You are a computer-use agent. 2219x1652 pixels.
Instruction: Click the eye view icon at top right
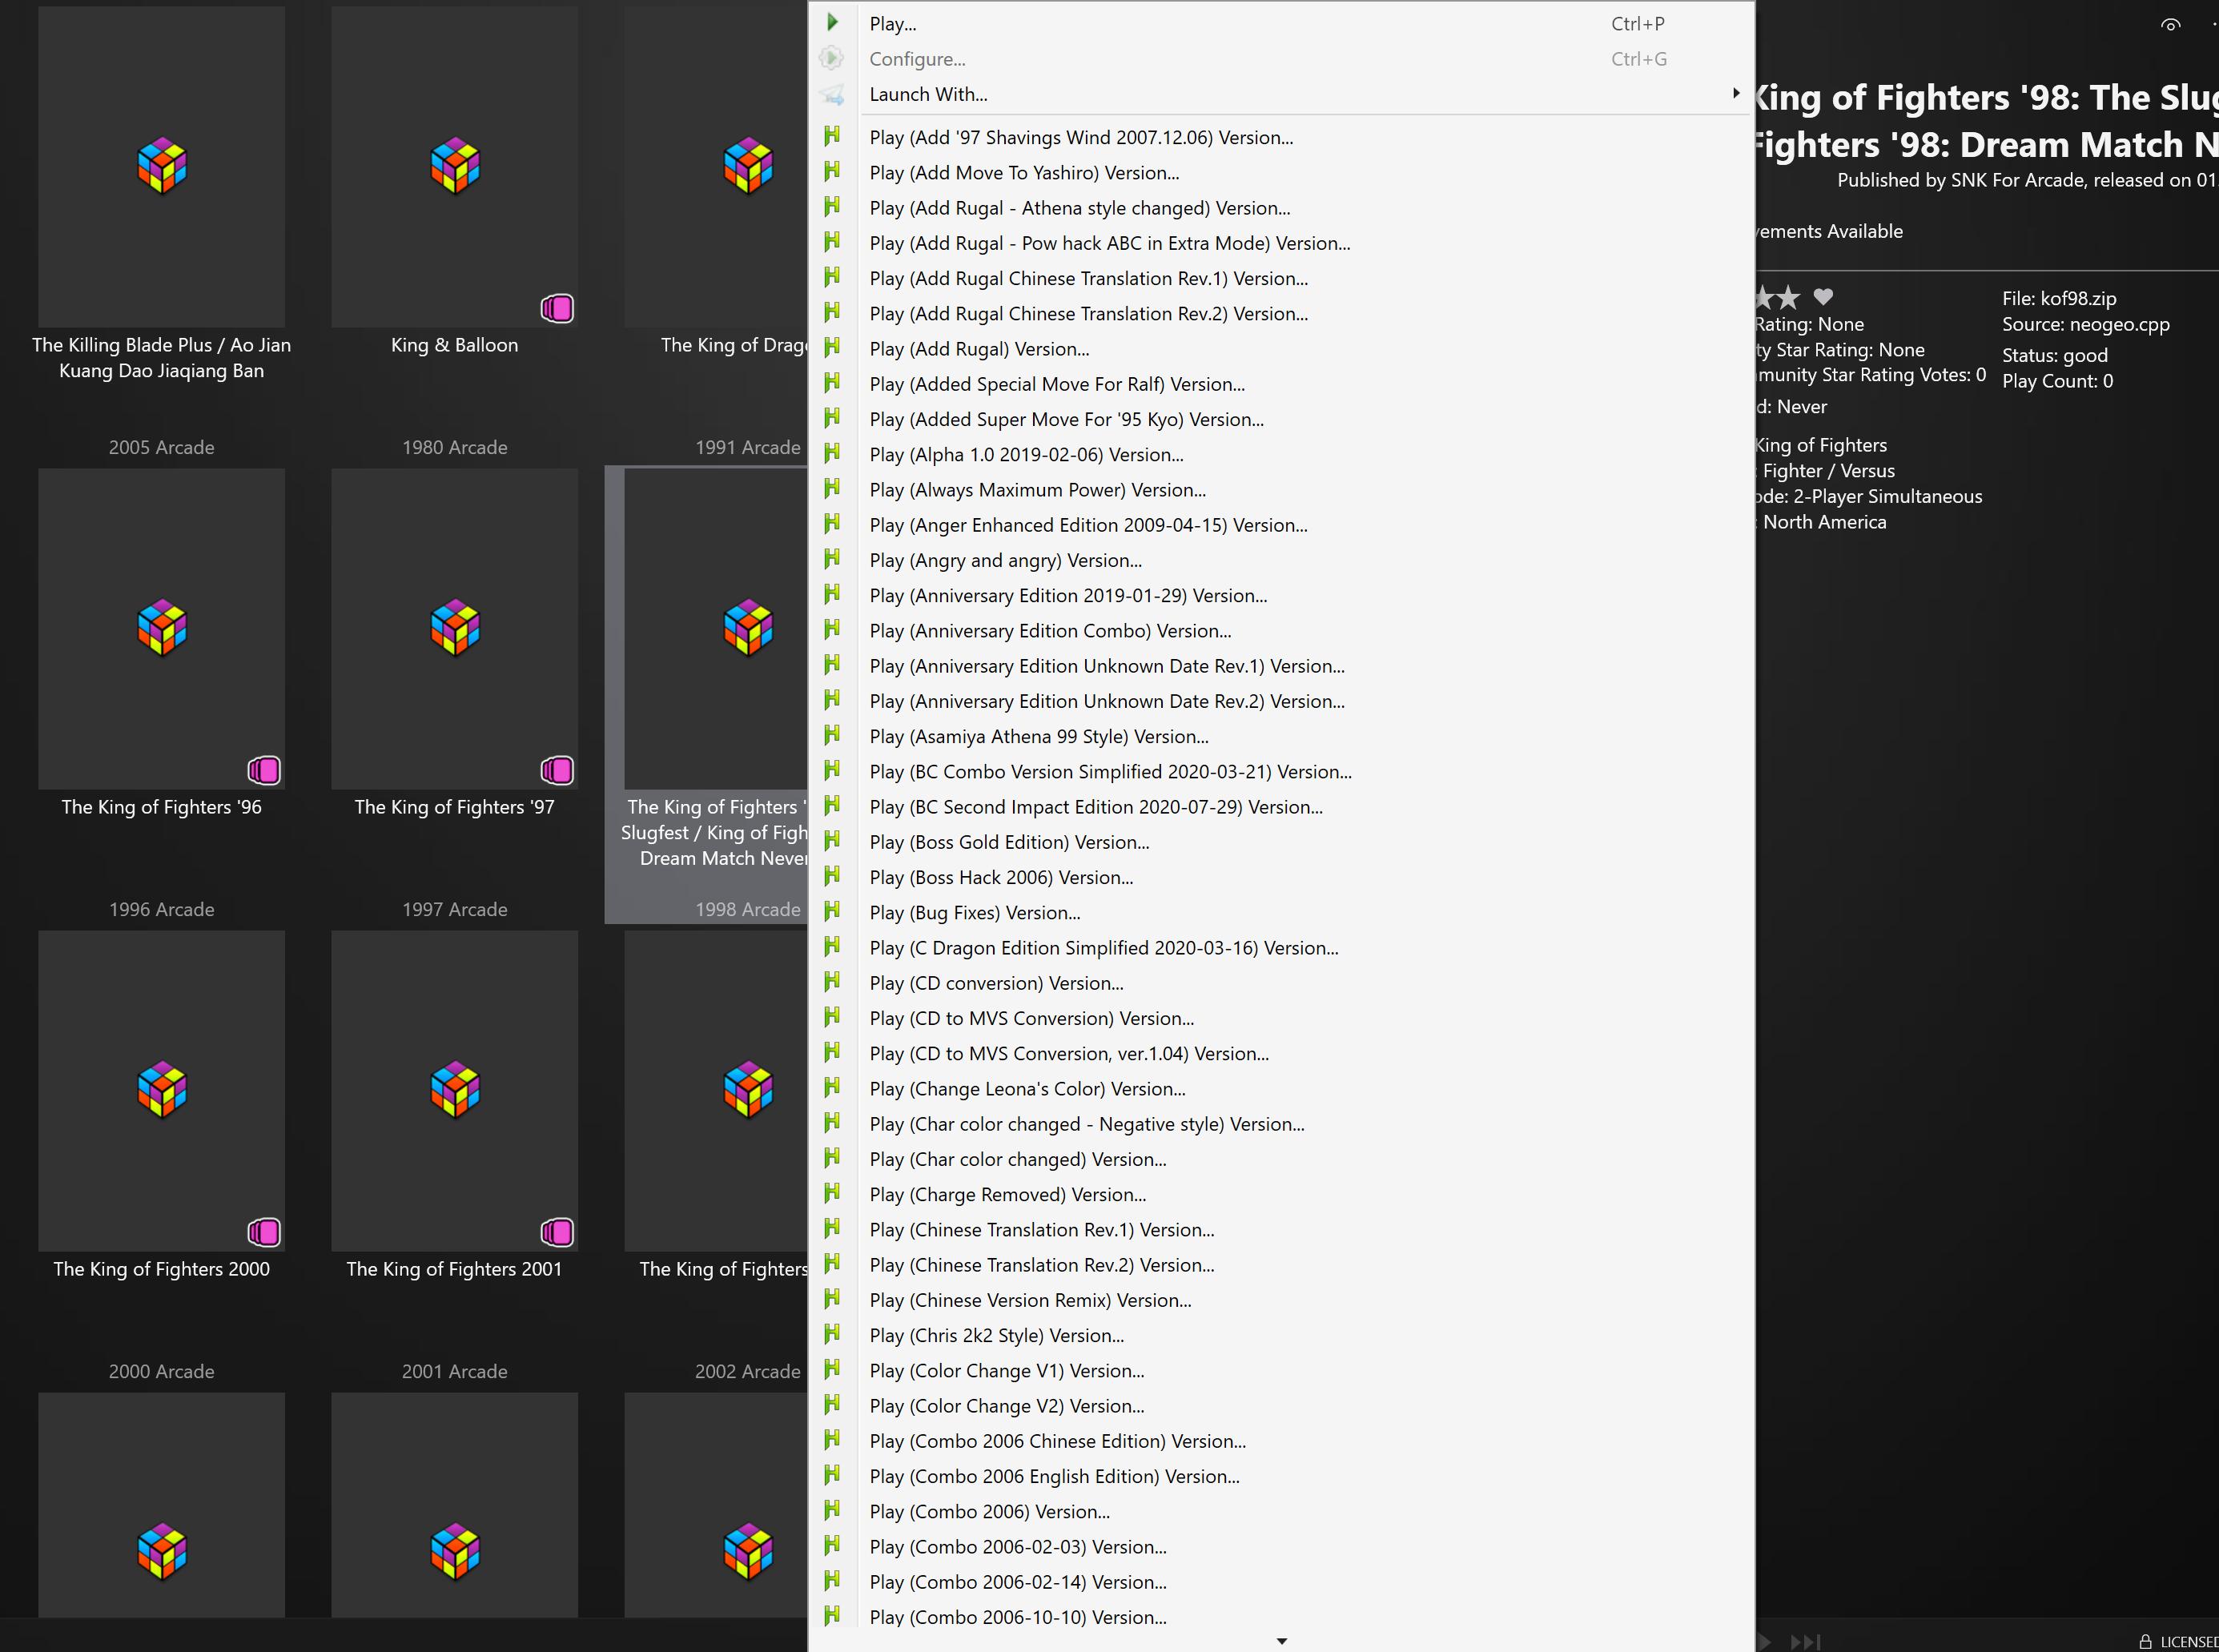[x=2170, y=25]
